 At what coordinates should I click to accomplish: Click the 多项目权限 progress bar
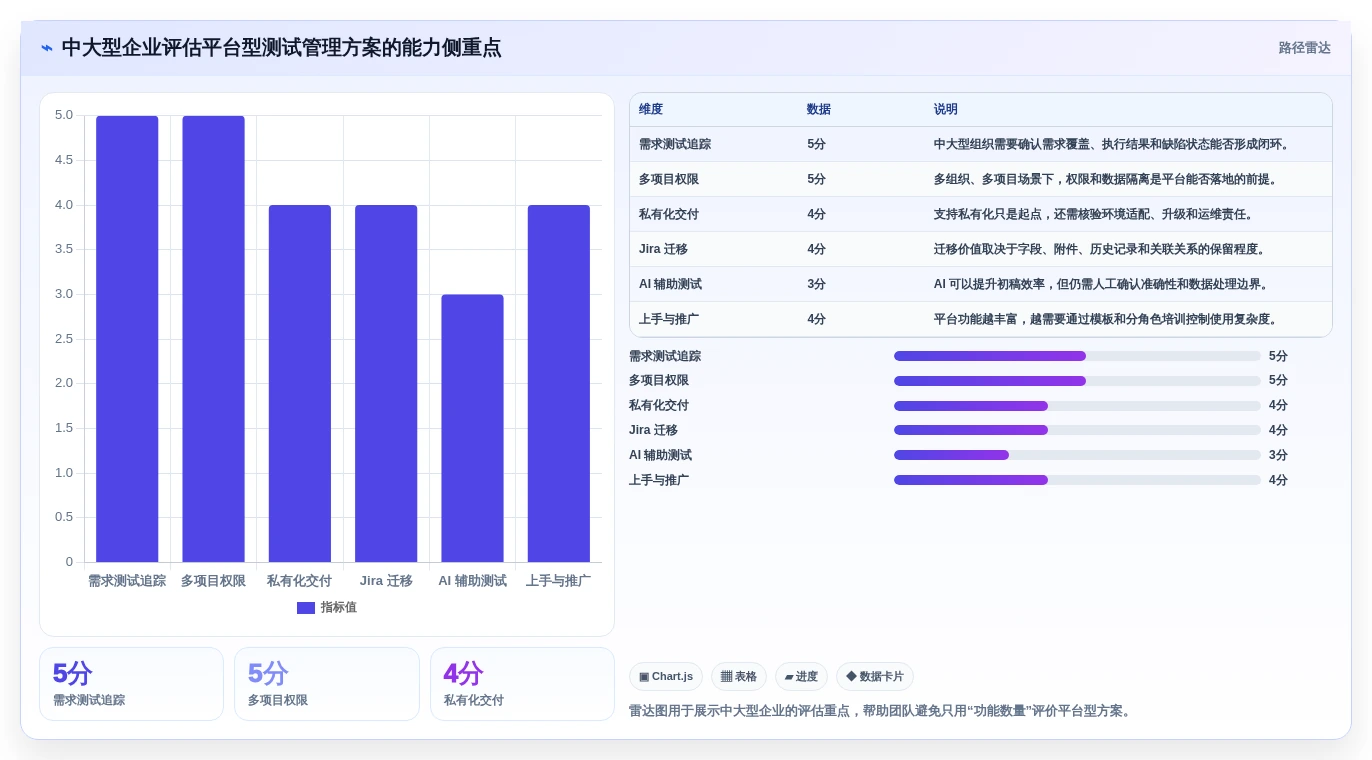pyautogui.click(x=1077, y=381)
